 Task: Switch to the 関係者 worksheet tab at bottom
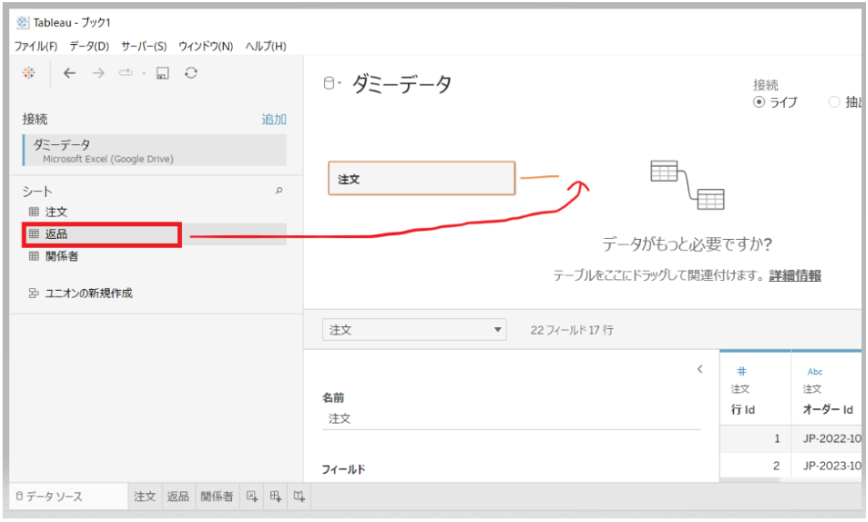click(216, 497)
